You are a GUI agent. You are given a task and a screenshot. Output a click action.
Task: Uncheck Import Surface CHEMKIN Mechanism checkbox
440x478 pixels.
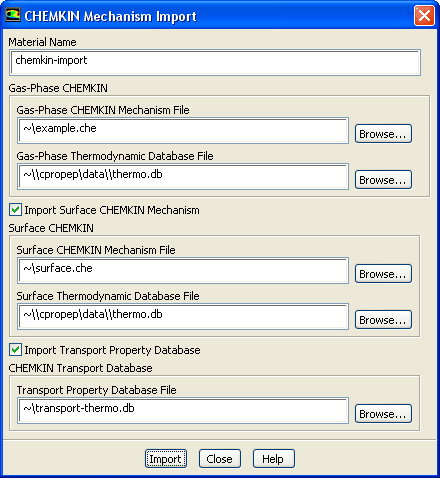point(15,210)
